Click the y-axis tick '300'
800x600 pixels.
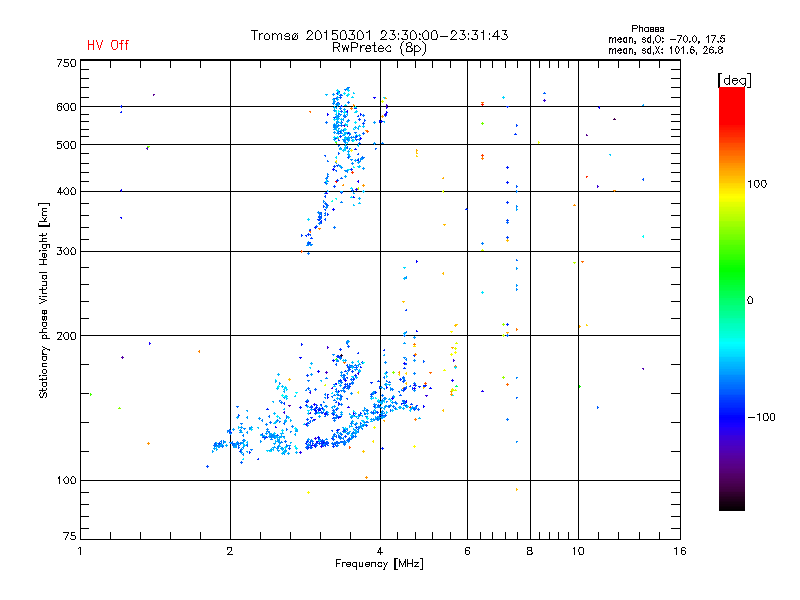click(x=66, y=252)
